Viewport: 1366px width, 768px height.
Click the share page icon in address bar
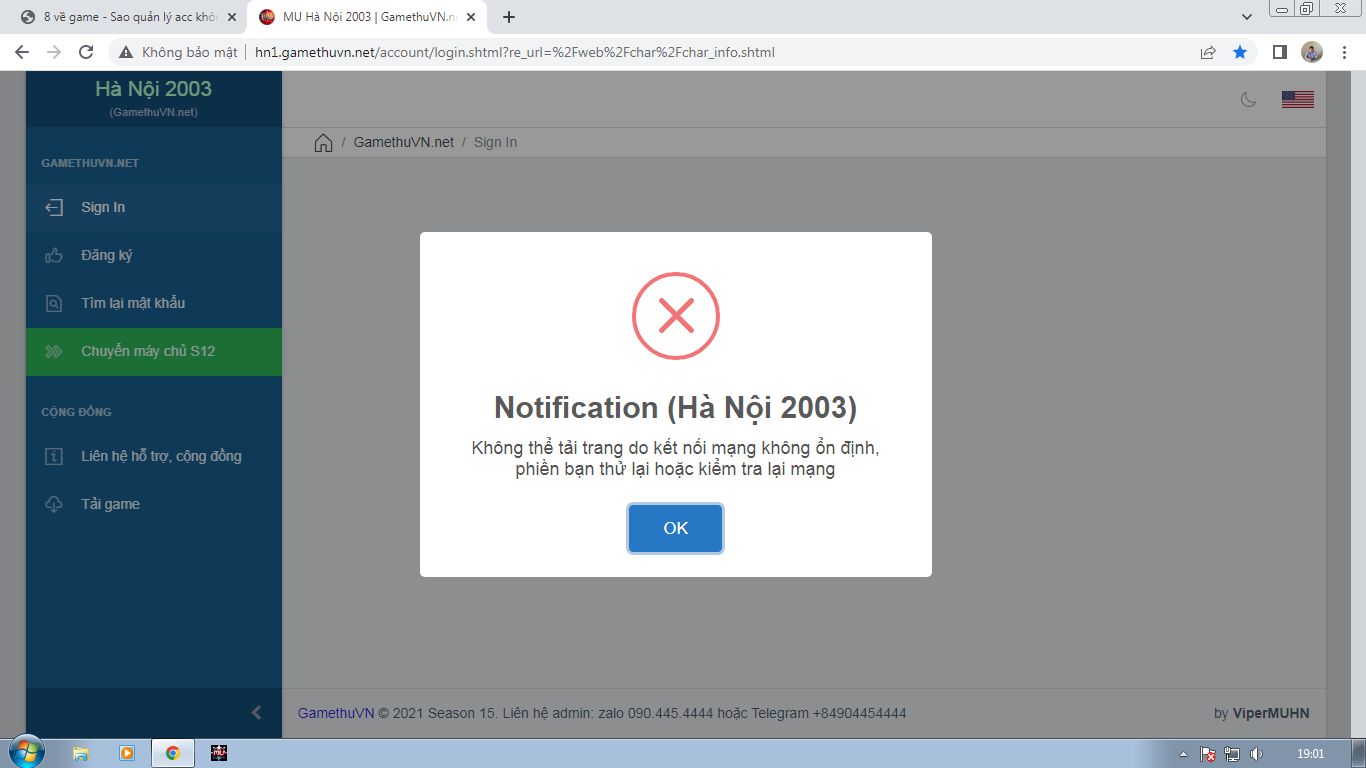[1208, 52]
